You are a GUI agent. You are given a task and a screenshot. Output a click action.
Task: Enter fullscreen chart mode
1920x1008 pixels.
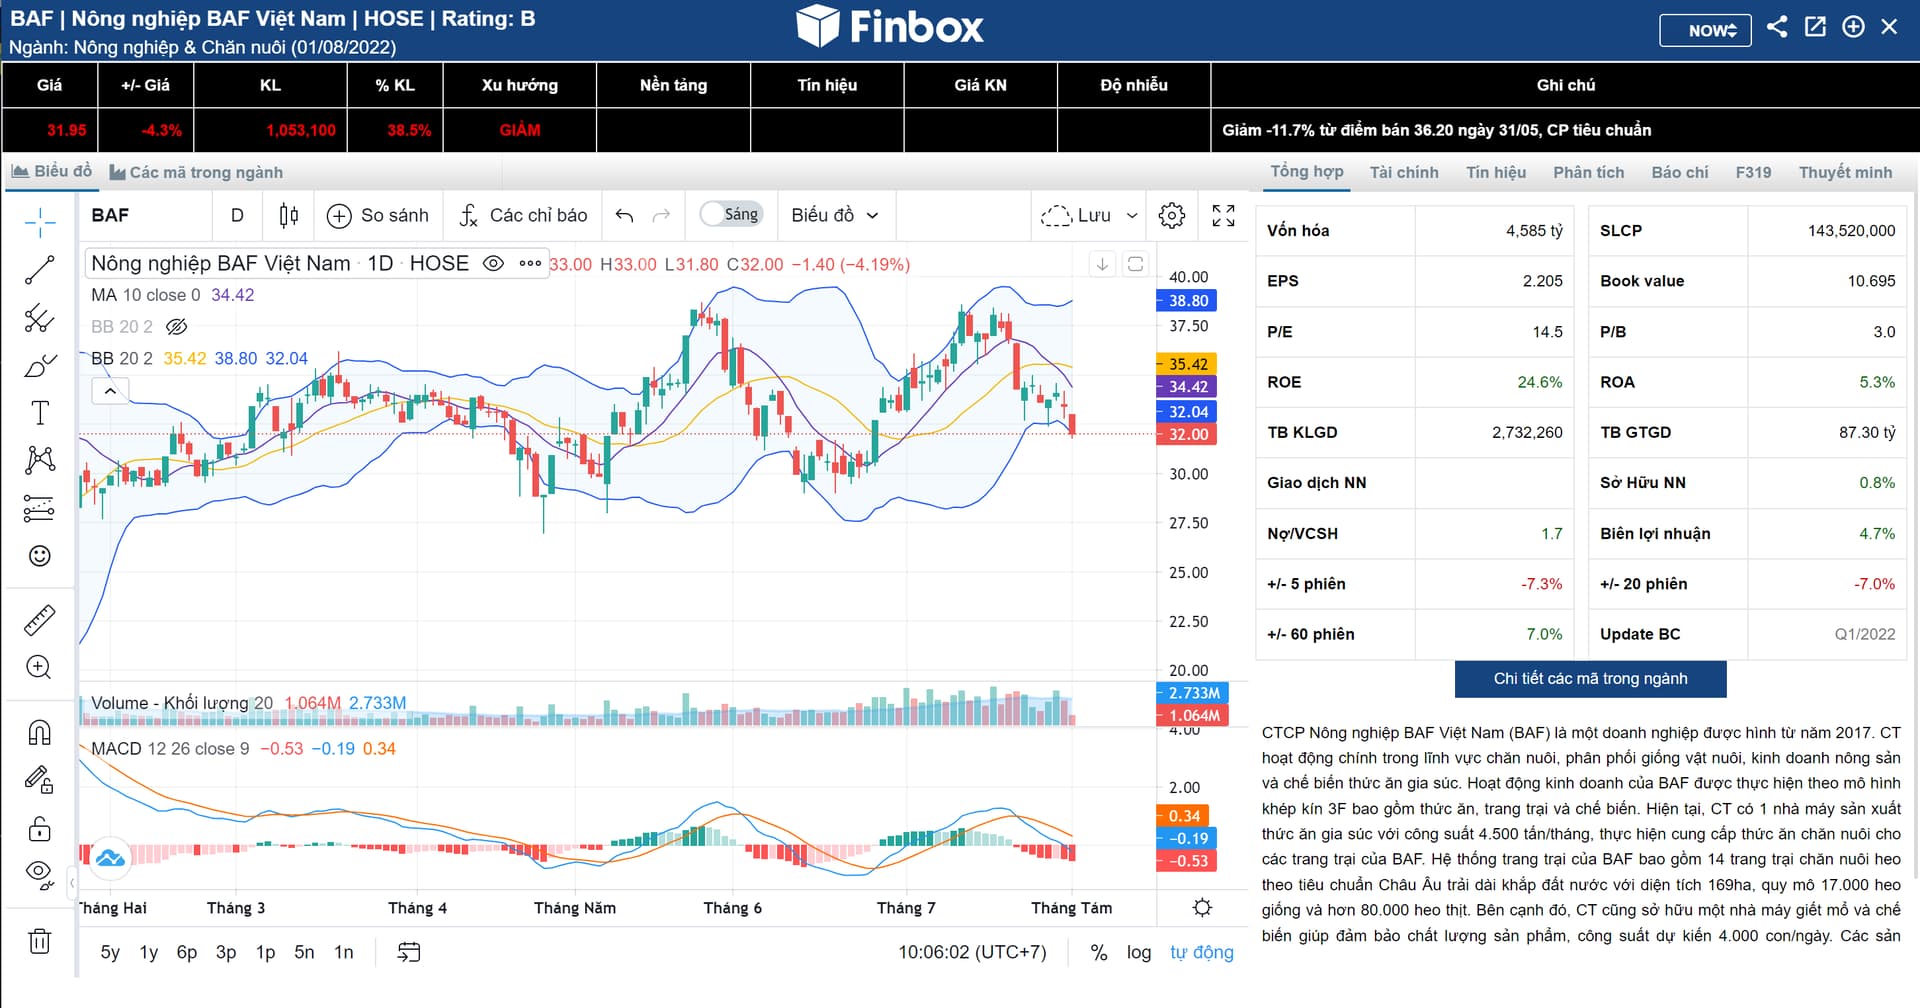[1223, 215]
